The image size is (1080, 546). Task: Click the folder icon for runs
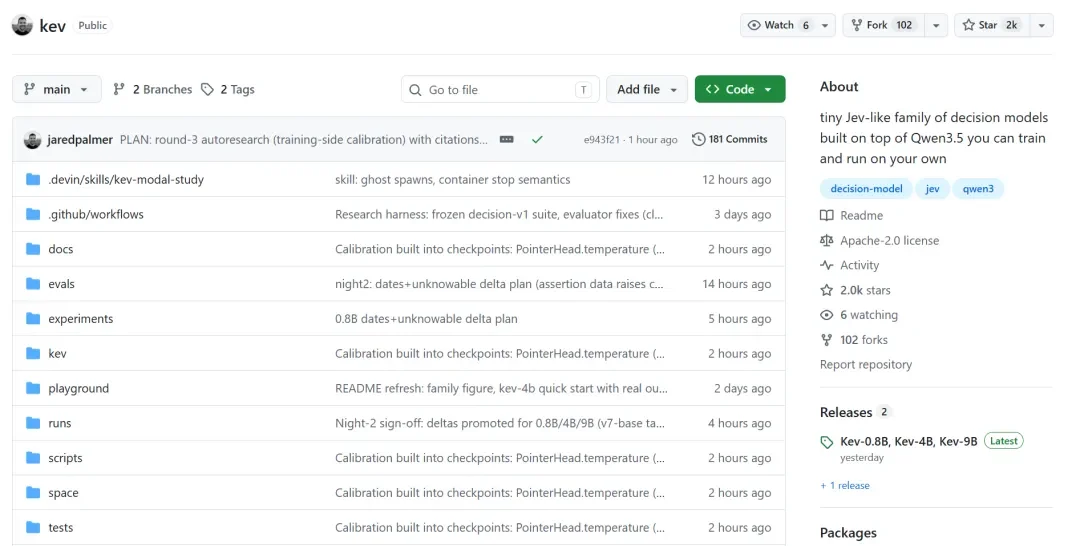[x=33, y=423]
